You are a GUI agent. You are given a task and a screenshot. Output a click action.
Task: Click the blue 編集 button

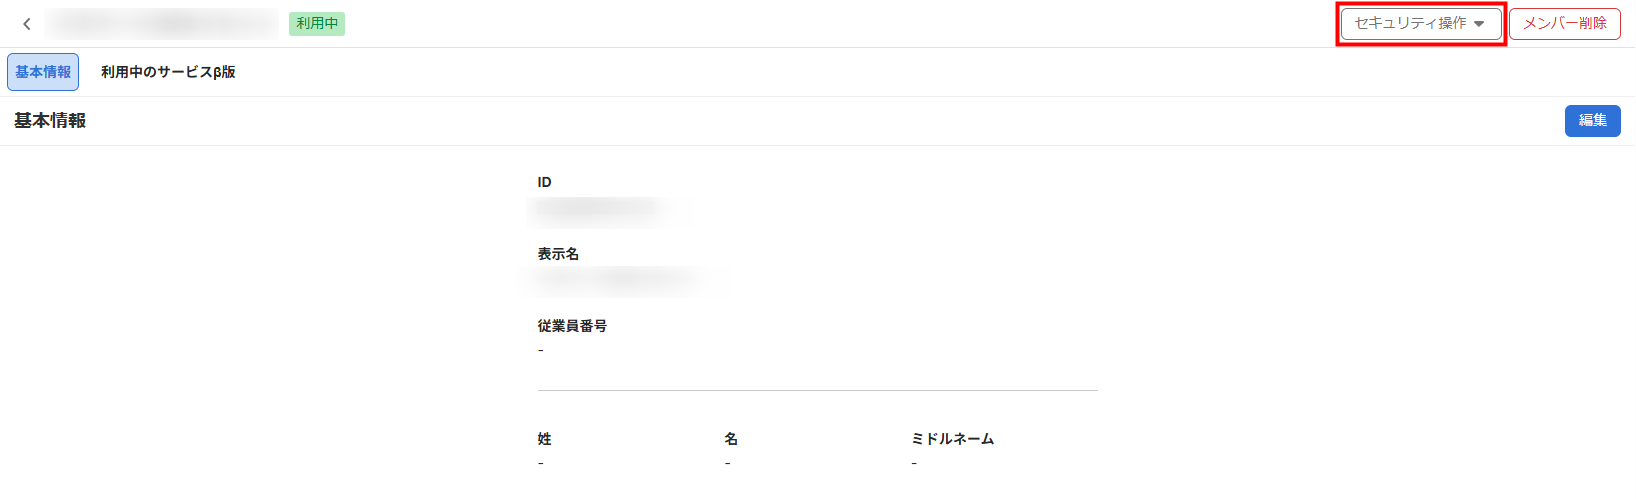pyautogui.click(x=1592, y=121)
